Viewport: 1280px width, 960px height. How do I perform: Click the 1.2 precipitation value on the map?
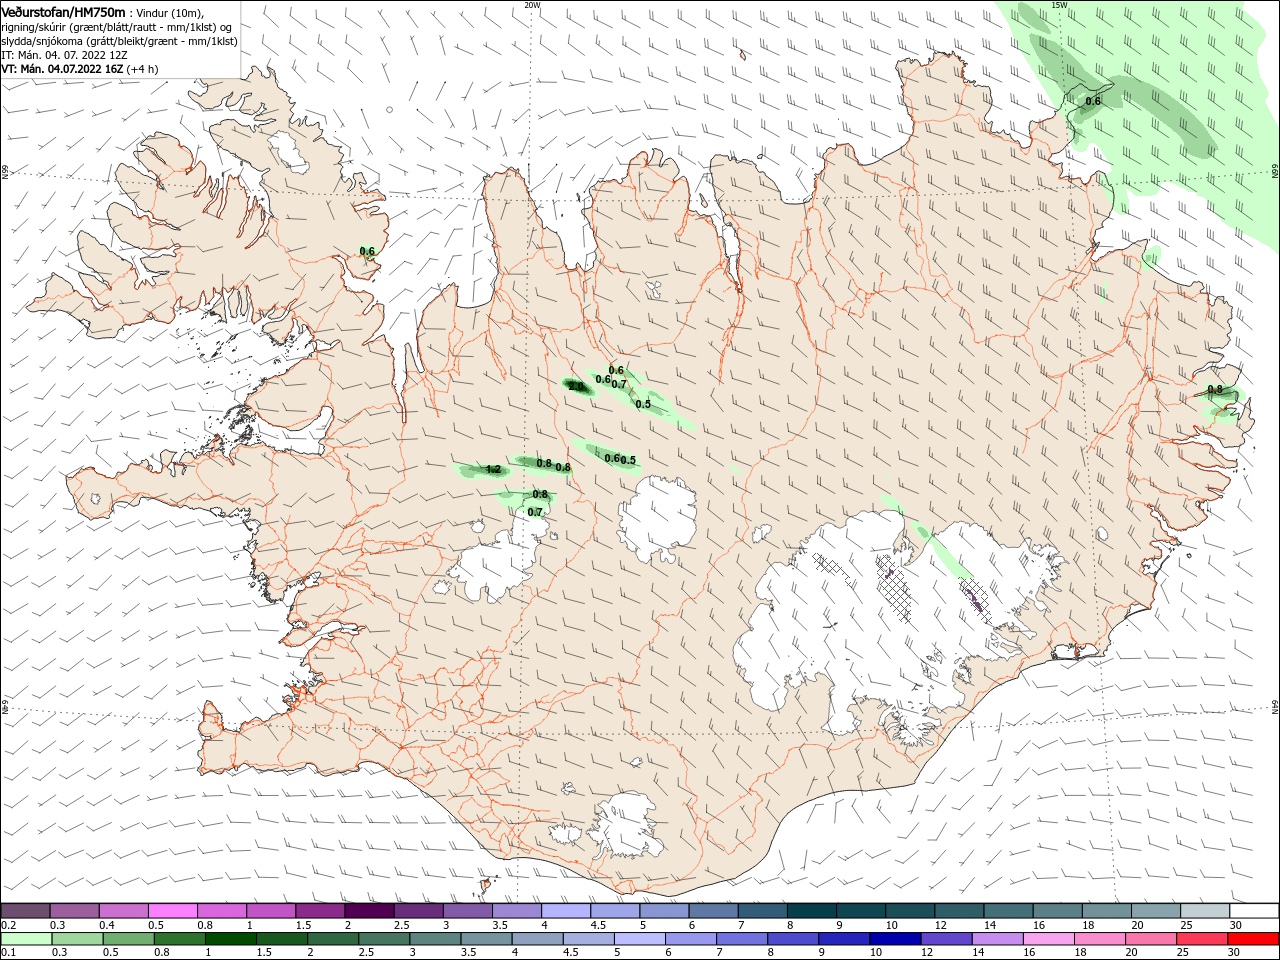coord(493,469)
